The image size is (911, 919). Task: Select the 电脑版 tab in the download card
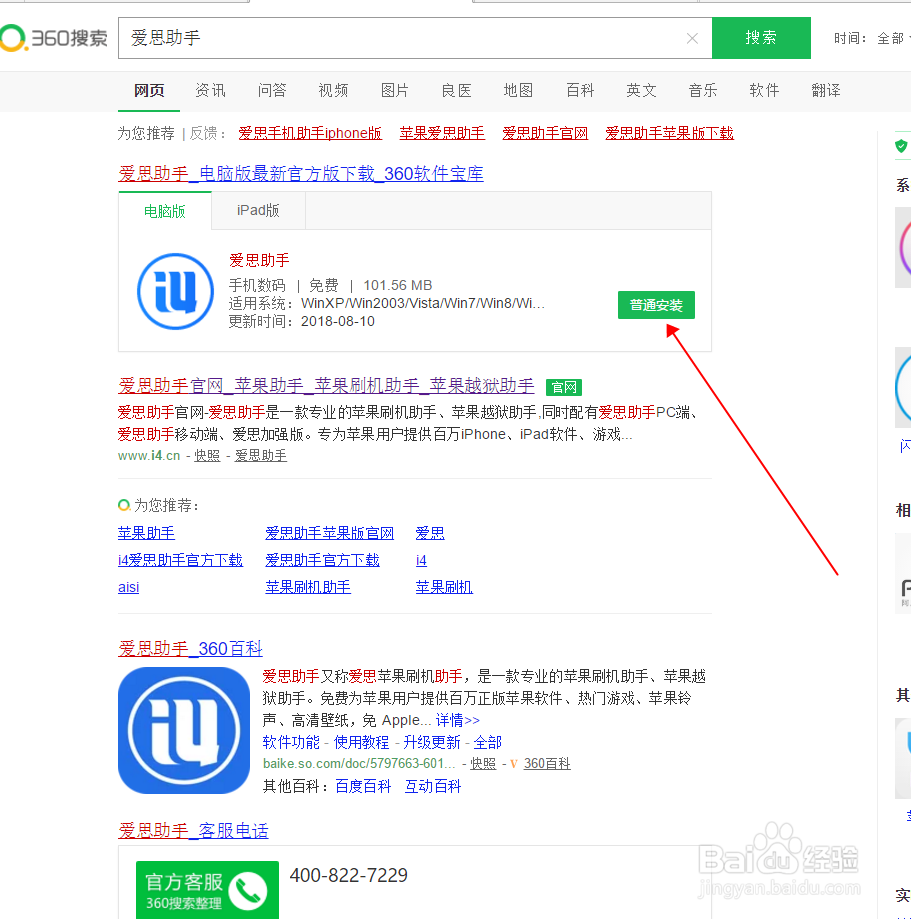click(x=165, y=211)
